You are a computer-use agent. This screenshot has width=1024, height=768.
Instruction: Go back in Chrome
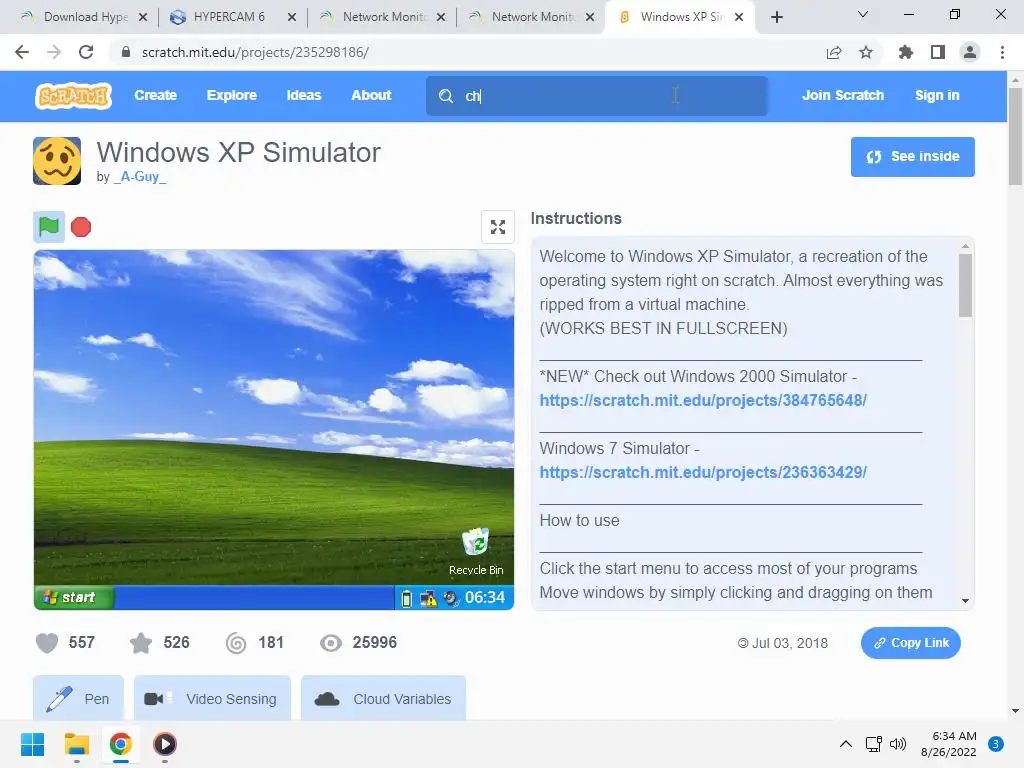(22, 52)
